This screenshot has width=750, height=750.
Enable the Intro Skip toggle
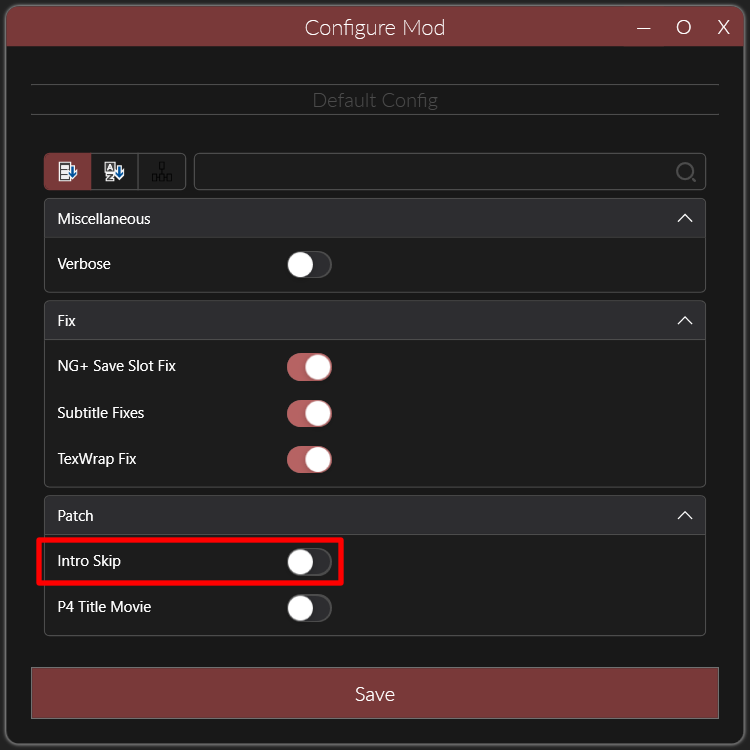click(309, 562)
